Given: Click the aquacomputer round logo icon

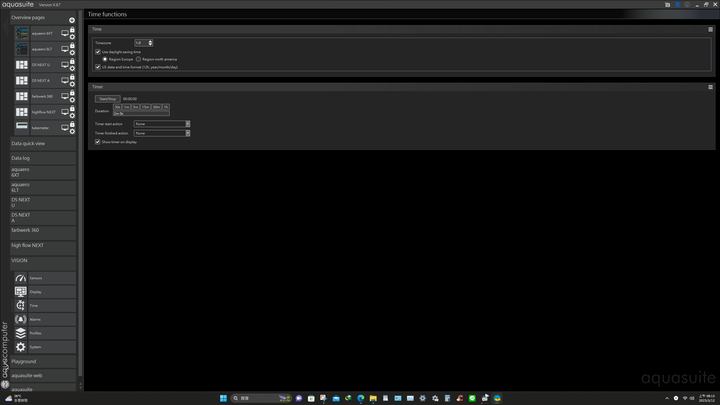Looking at the screenshot, I should click(5, 384).
